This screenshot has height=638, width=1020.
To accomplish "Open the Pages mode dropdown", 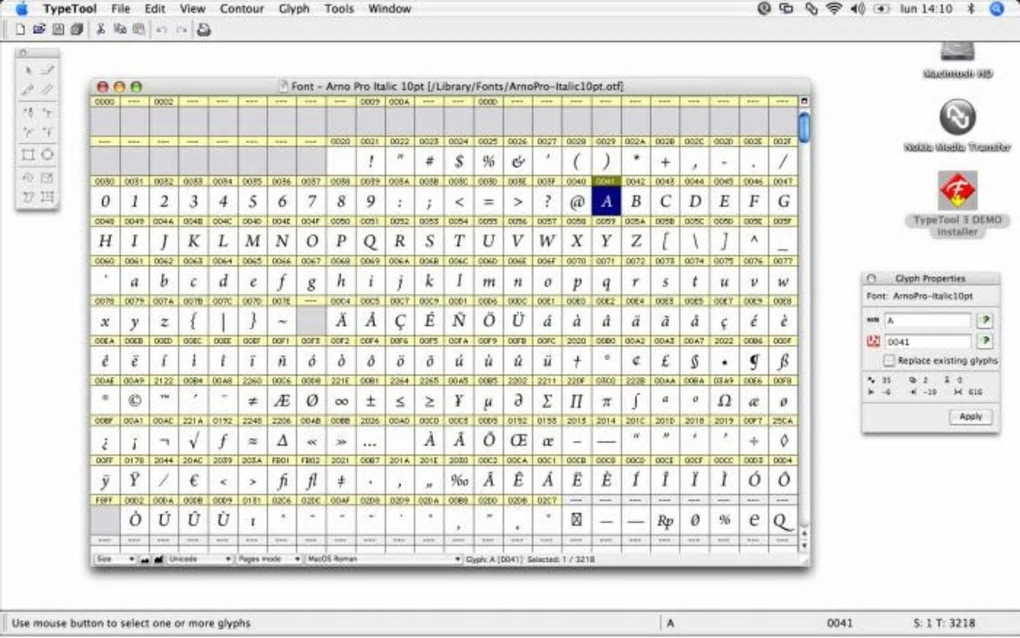I will click(x=268, y=559).
